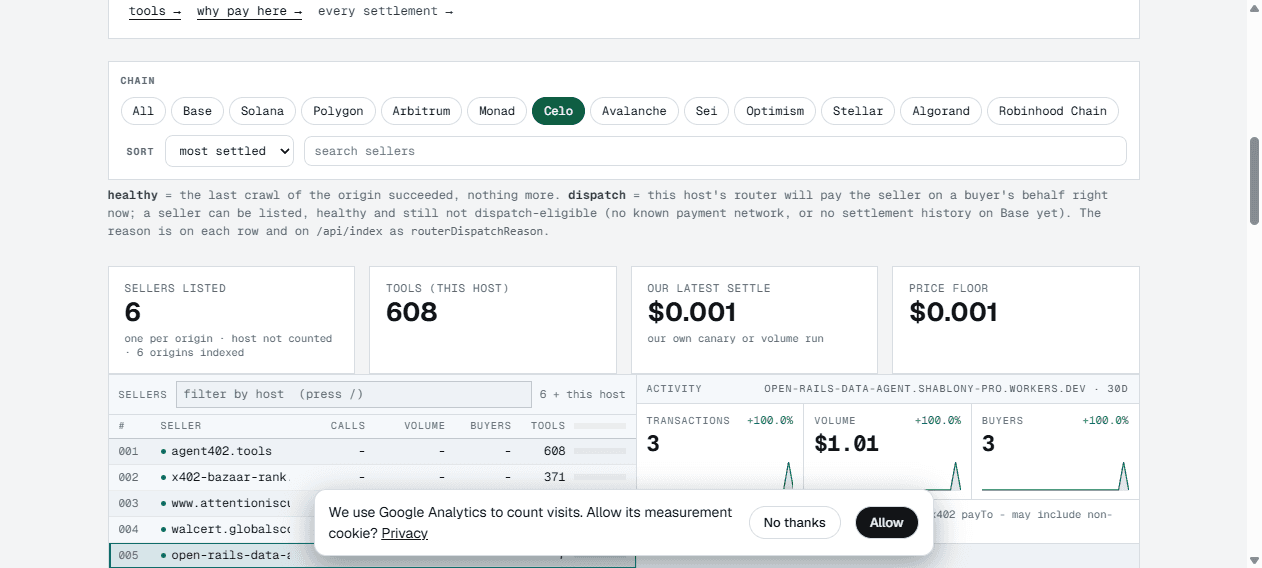Select the Robinhood Chain filter
1262x568 pixels.
[1053, 111]
